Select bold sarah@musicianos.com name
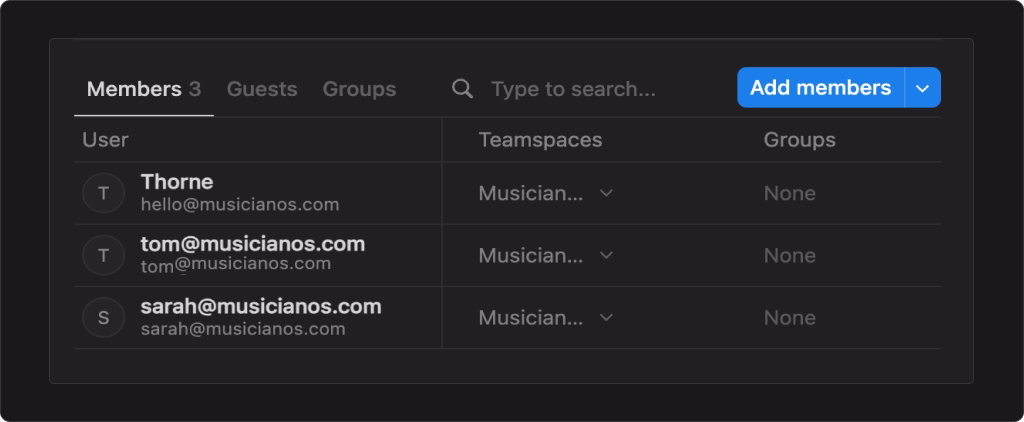The height and width of the screenshot is (422, 1024). pos(261,306)
